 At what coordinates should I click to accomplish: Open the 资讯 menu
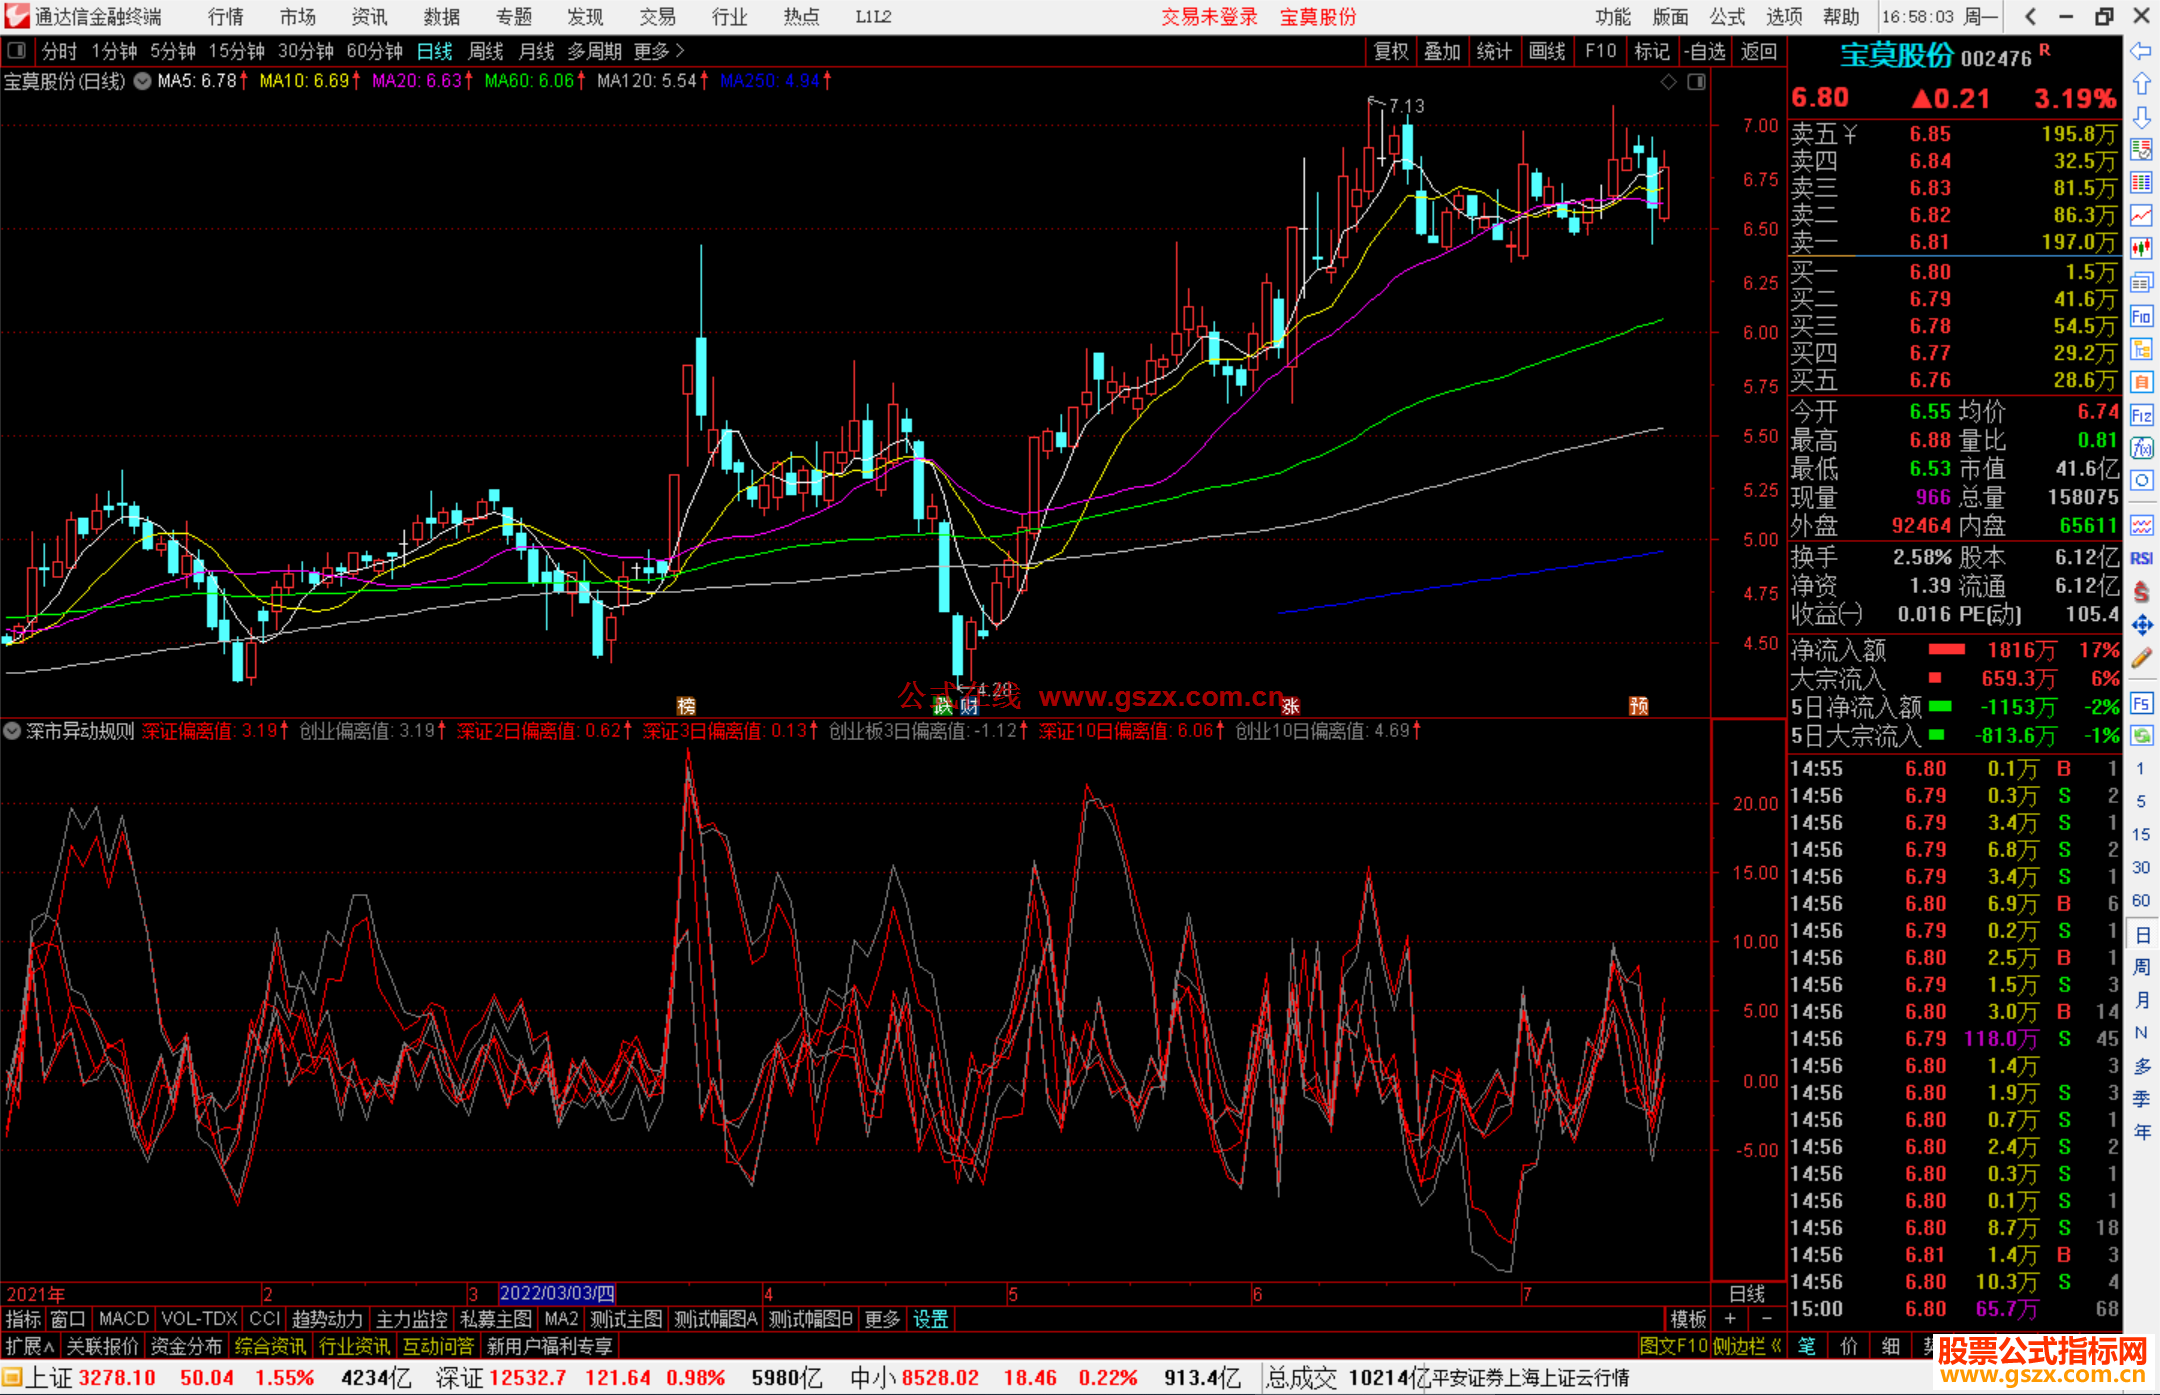pos(369,17)
